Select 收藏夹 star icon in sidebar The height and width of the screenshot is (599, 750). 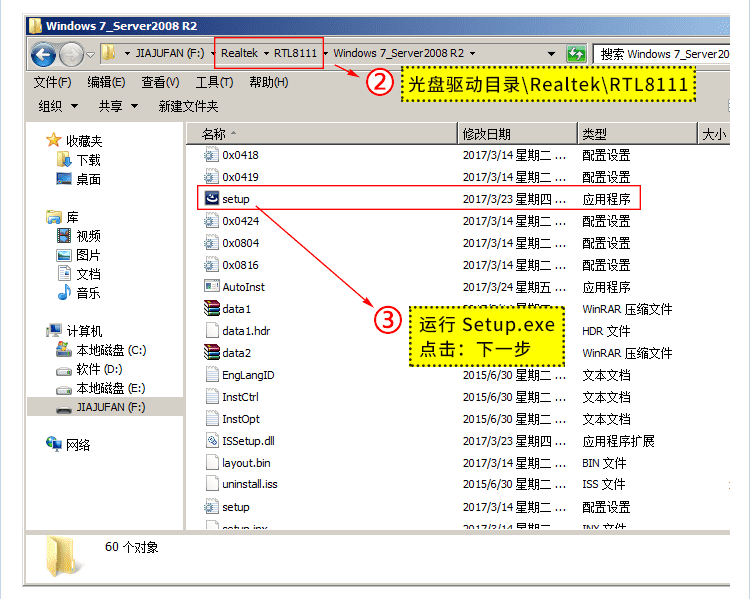[x=53, y=140]
